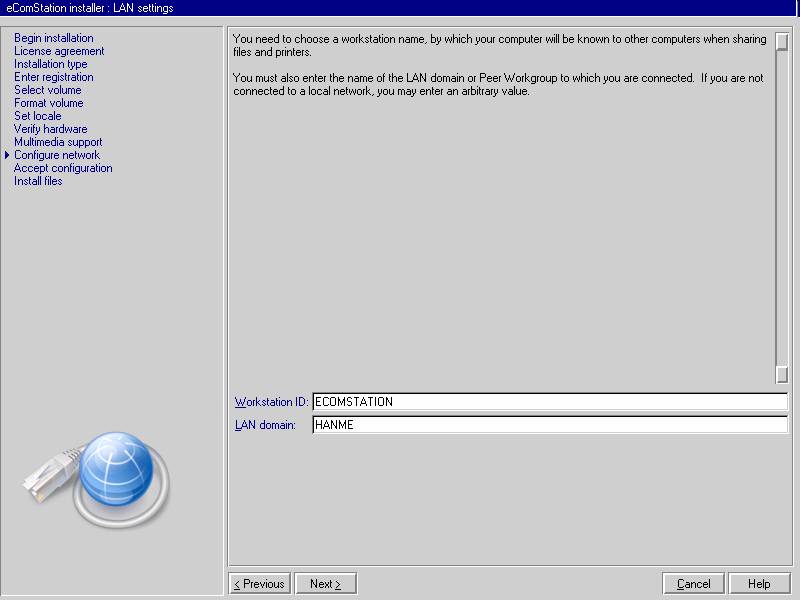Click the arrow marker beside Configure network

pyautogui.click(x=7, y=155)
